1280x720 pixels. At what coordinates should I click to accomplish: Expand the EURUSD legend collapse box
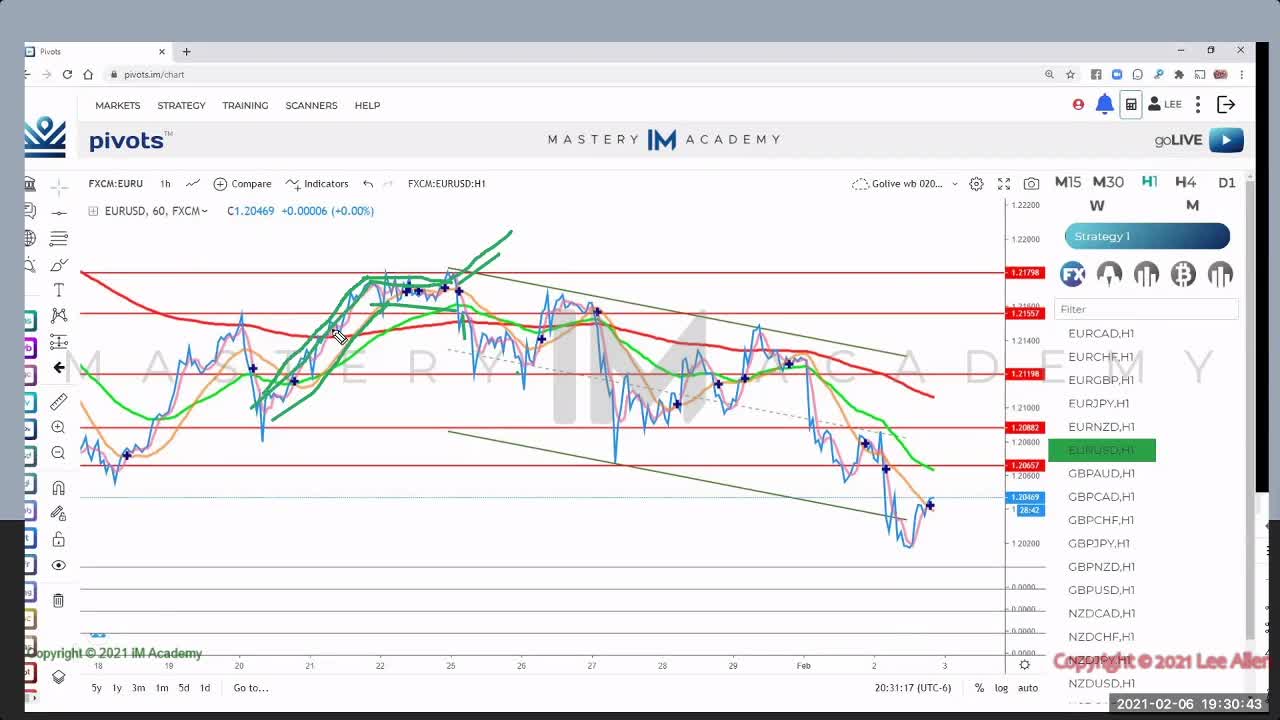(x=94, y=211)
